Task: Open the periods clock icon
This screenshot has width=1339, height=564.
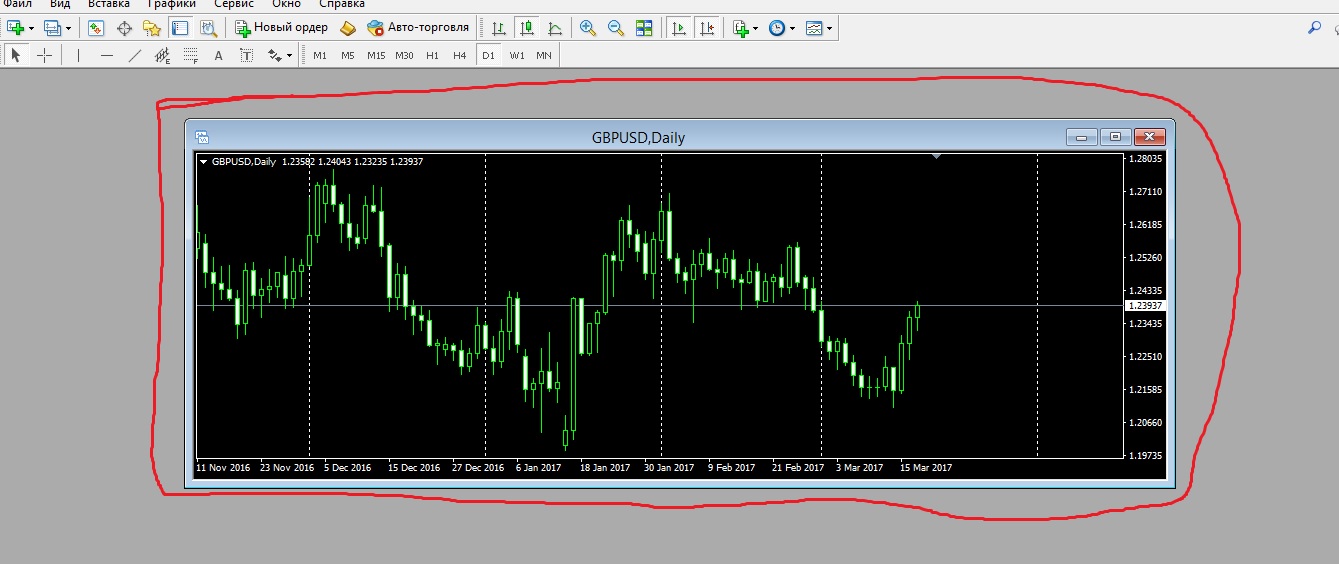Action: [x=777, y=28]
